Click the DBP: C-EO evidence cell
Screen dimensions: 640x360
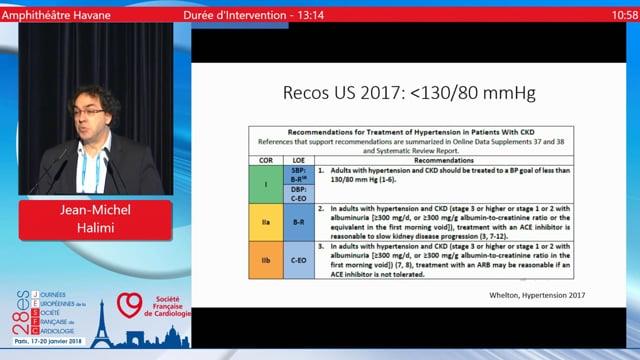(299, 194)
